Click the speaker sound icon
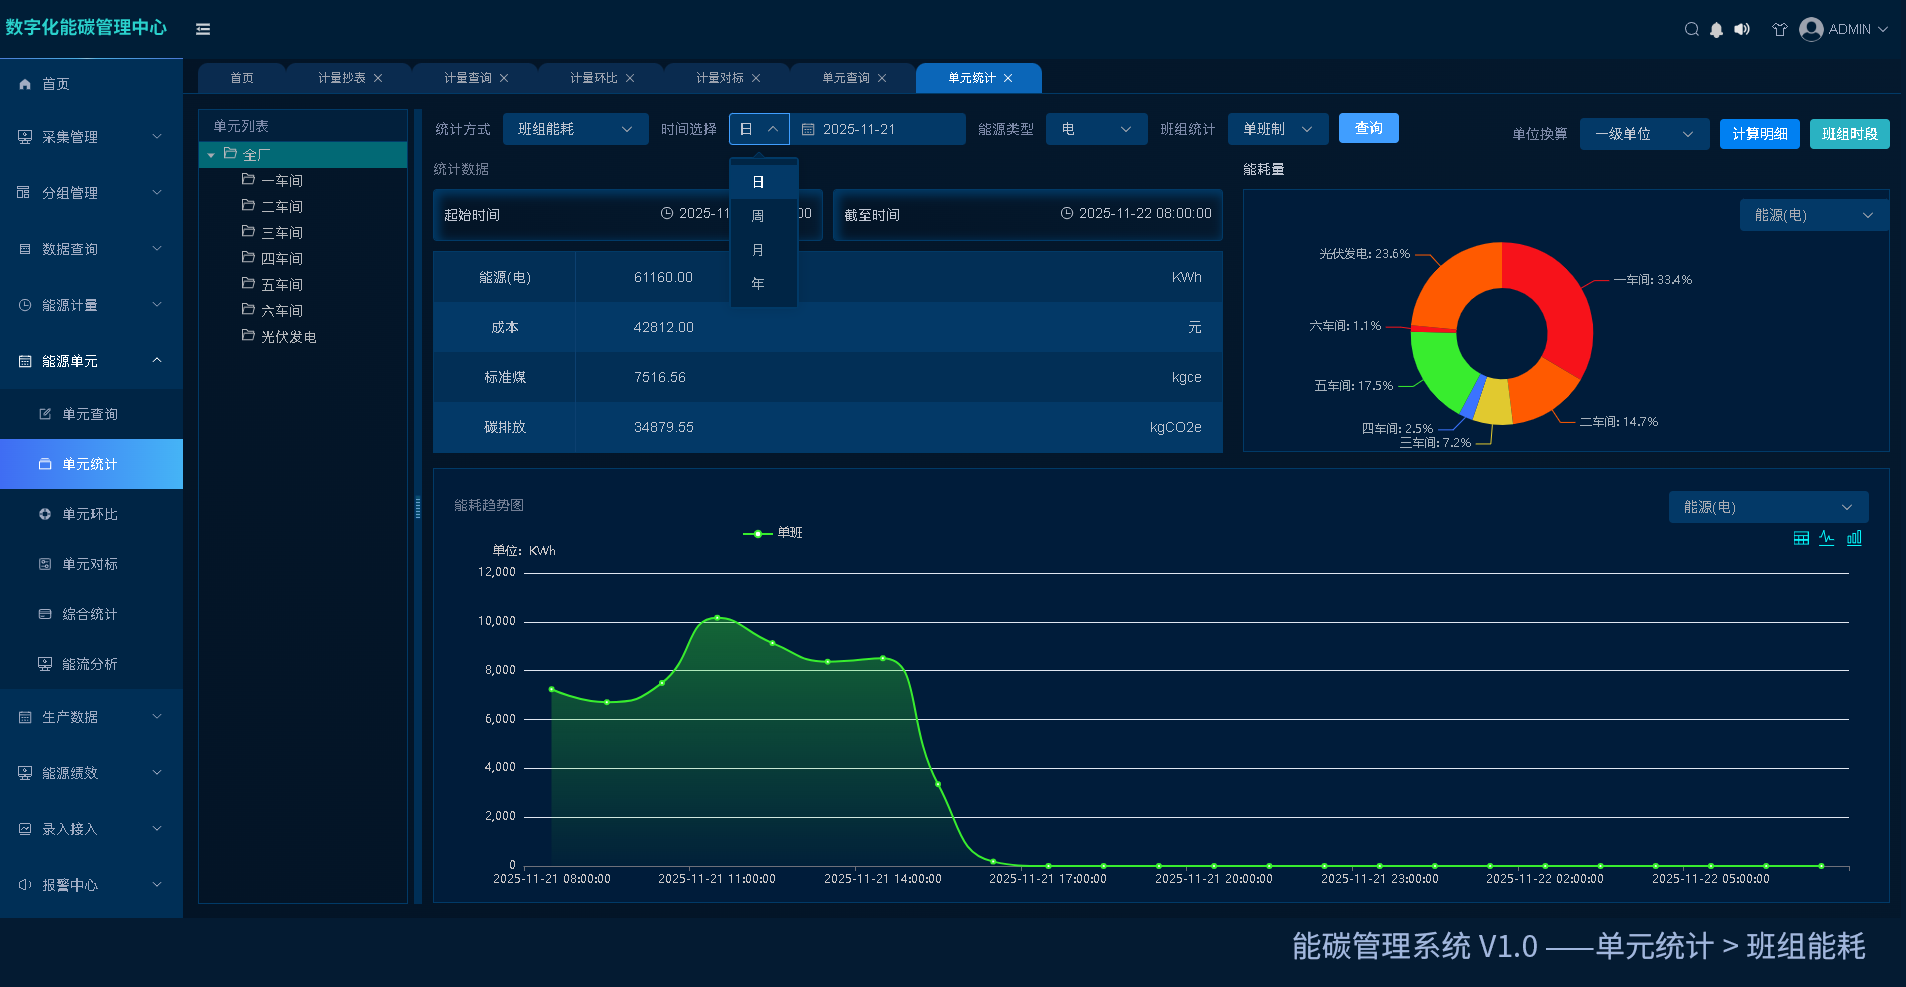1906x987 pixels. pos(1742,29)
